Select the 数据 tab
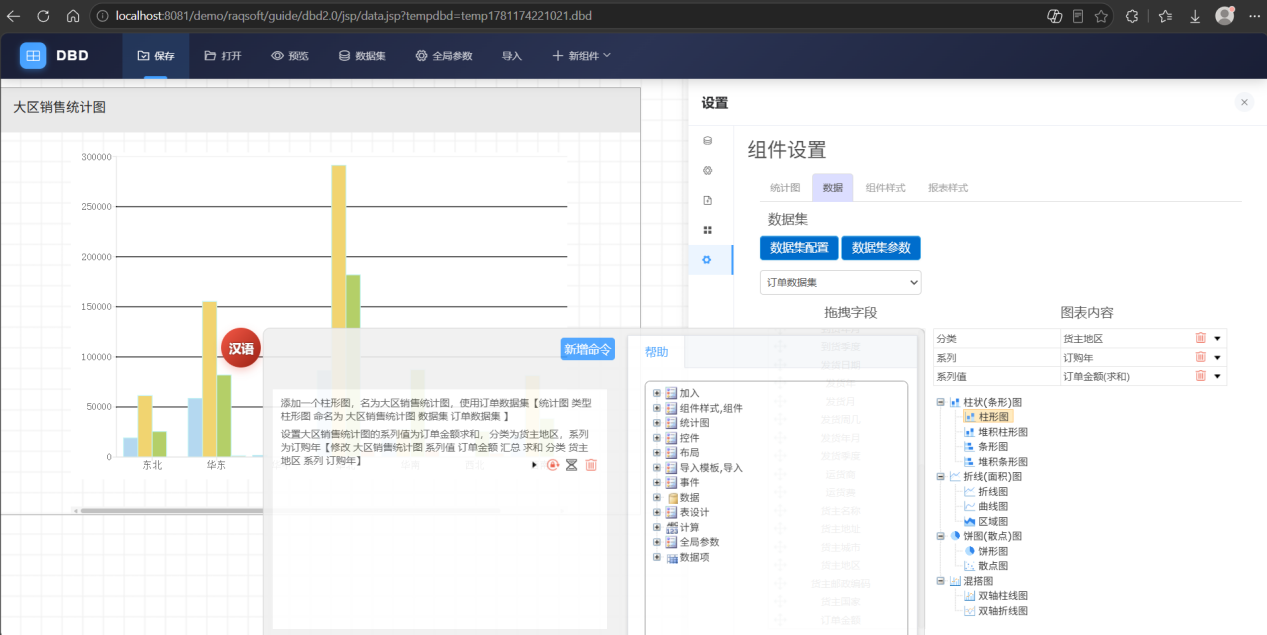The height and width of the screenshot is (635, 1267). point(833,188)
